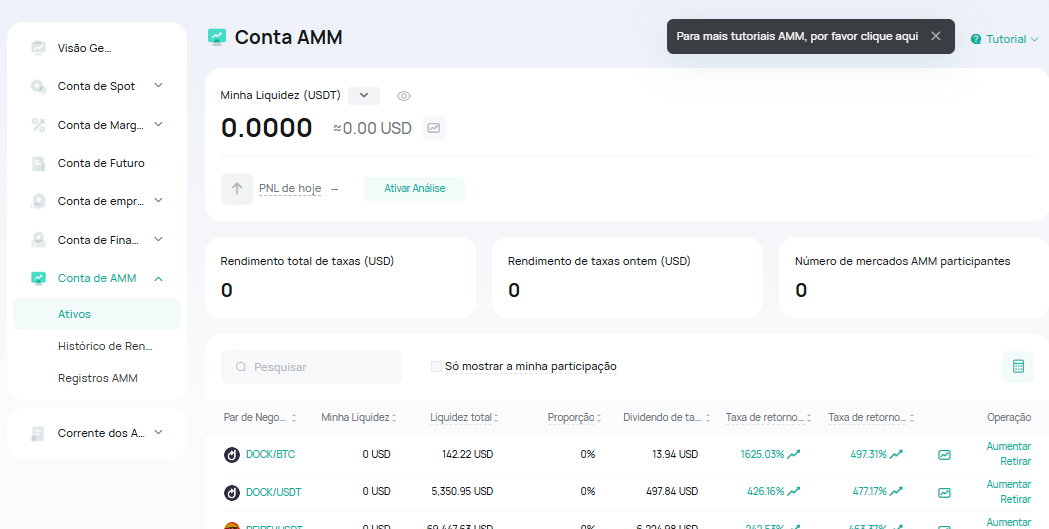Viewport: 1049px width, 529px height.
Task: Click Aumentar for DOCK/BTC
Action: [x=1008, y=446]
